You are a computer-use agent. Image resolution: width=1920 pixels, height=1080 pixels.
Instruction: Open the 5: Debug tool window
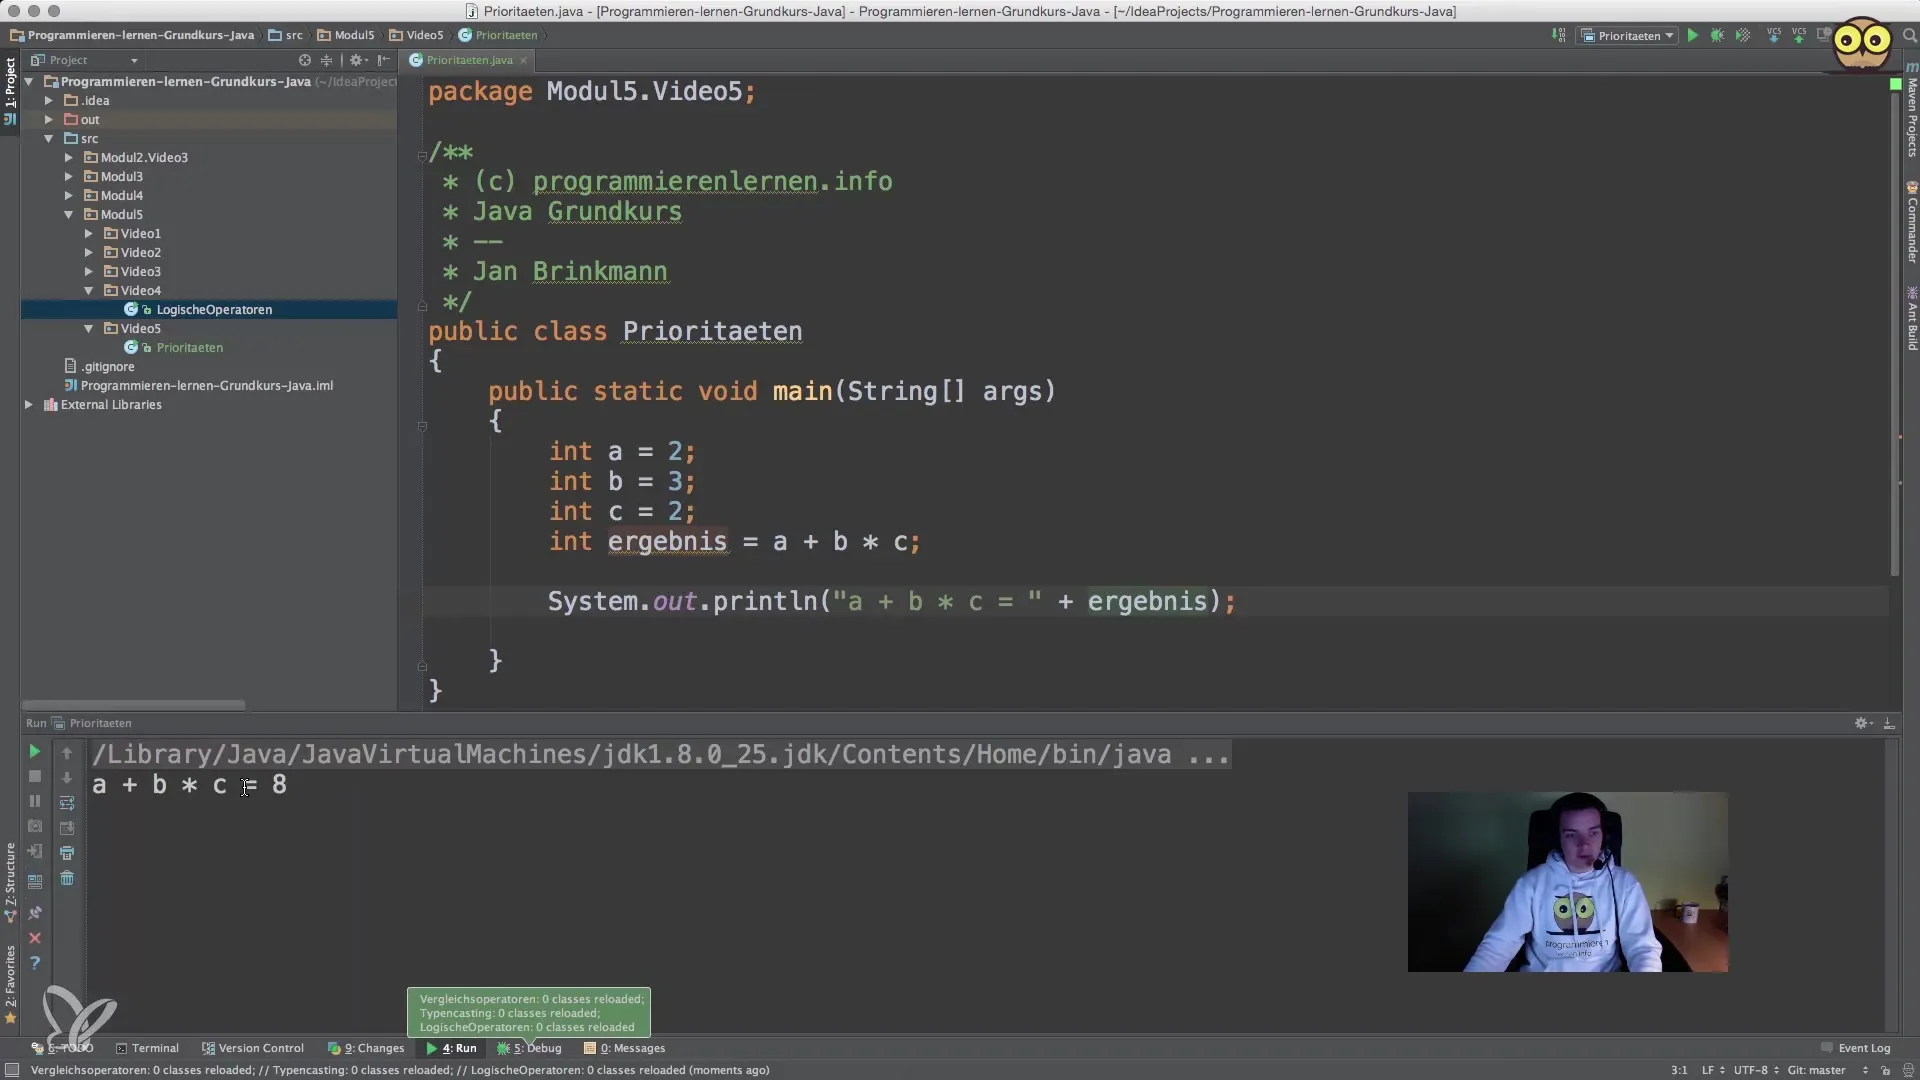tap(529, 1048)
